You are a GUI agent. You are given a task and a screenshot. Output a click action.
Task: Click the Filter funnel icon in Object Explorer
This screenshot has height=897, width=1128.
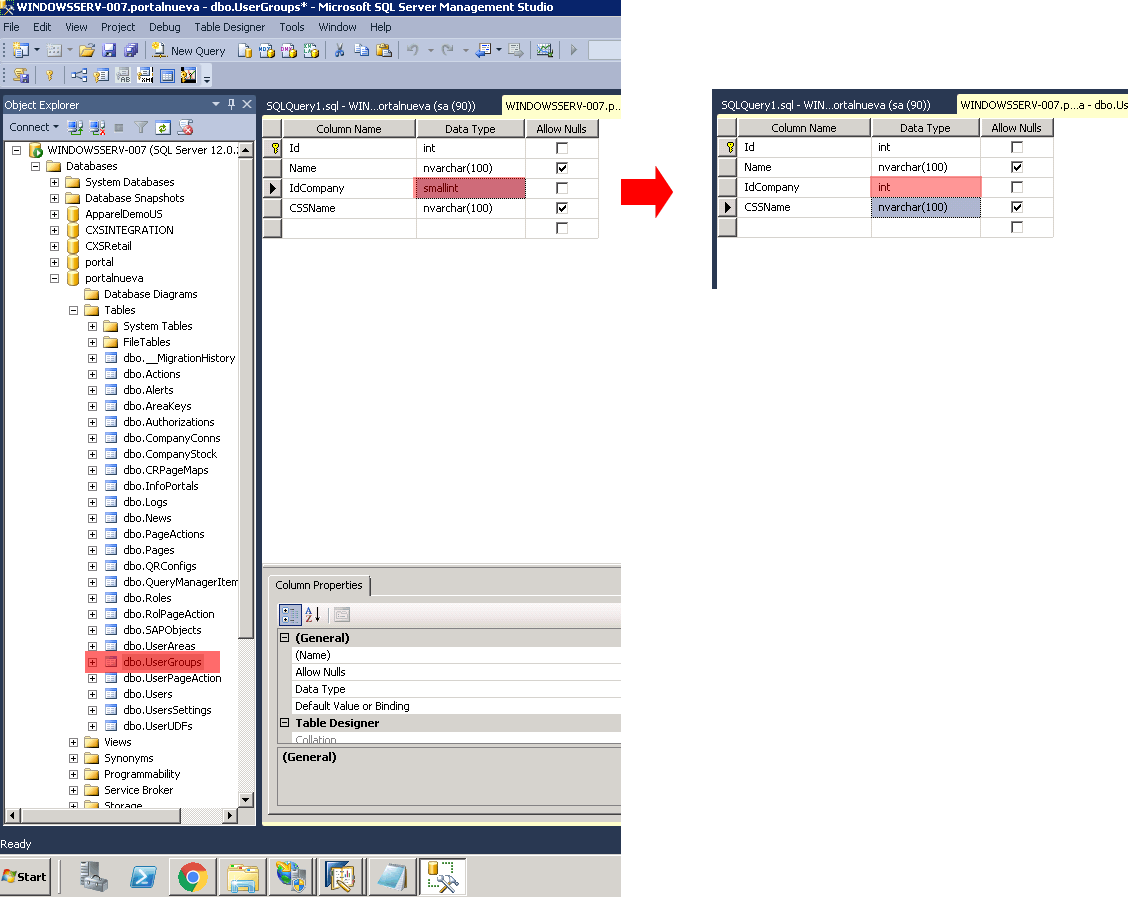click(141, 127)
